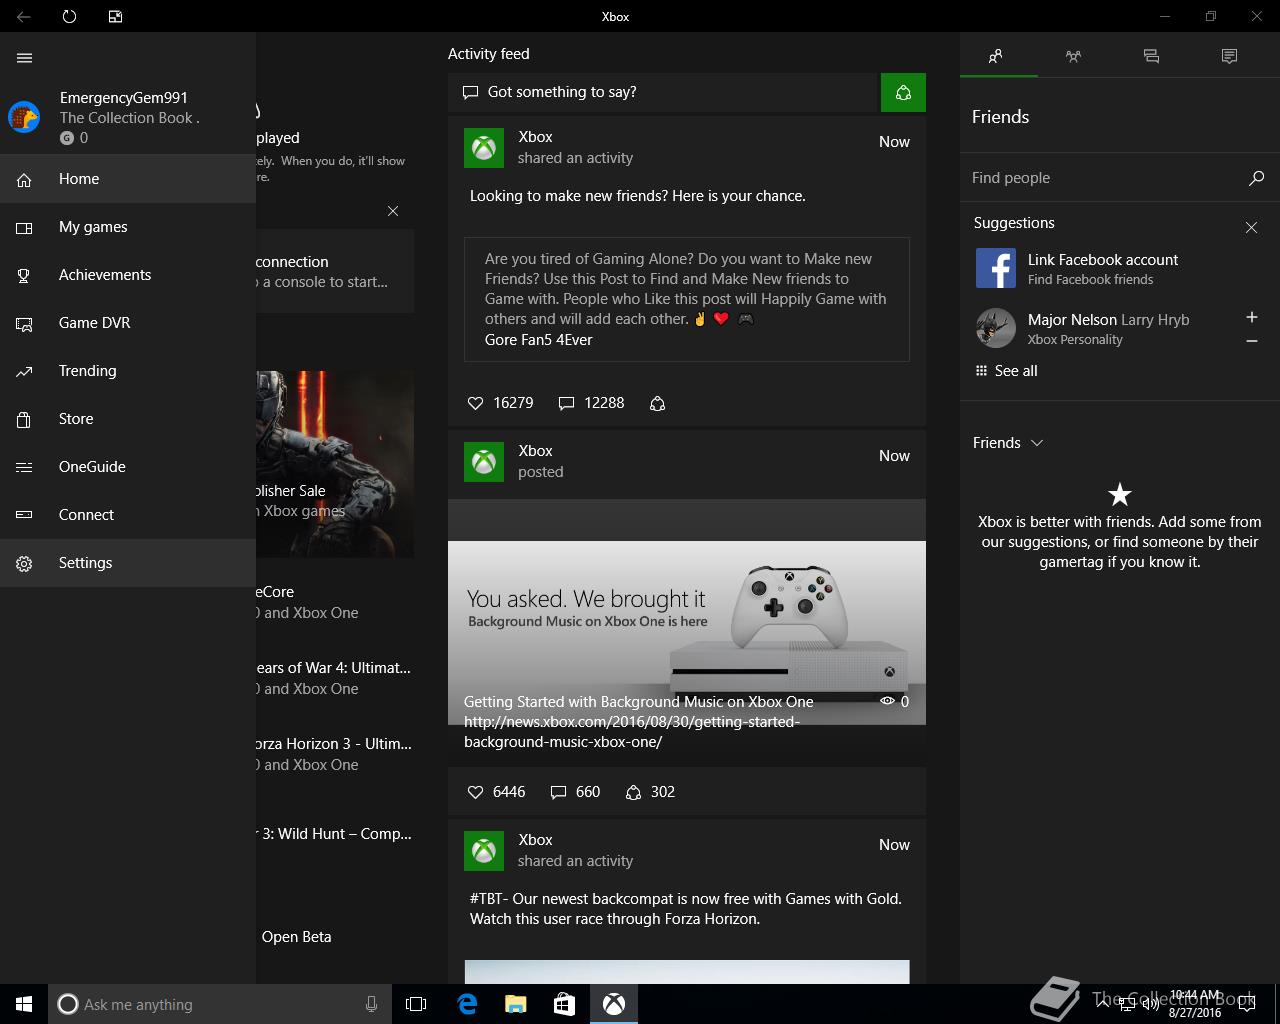
Task: Like the Looking to make new friends post
Action: coord(476,403)
